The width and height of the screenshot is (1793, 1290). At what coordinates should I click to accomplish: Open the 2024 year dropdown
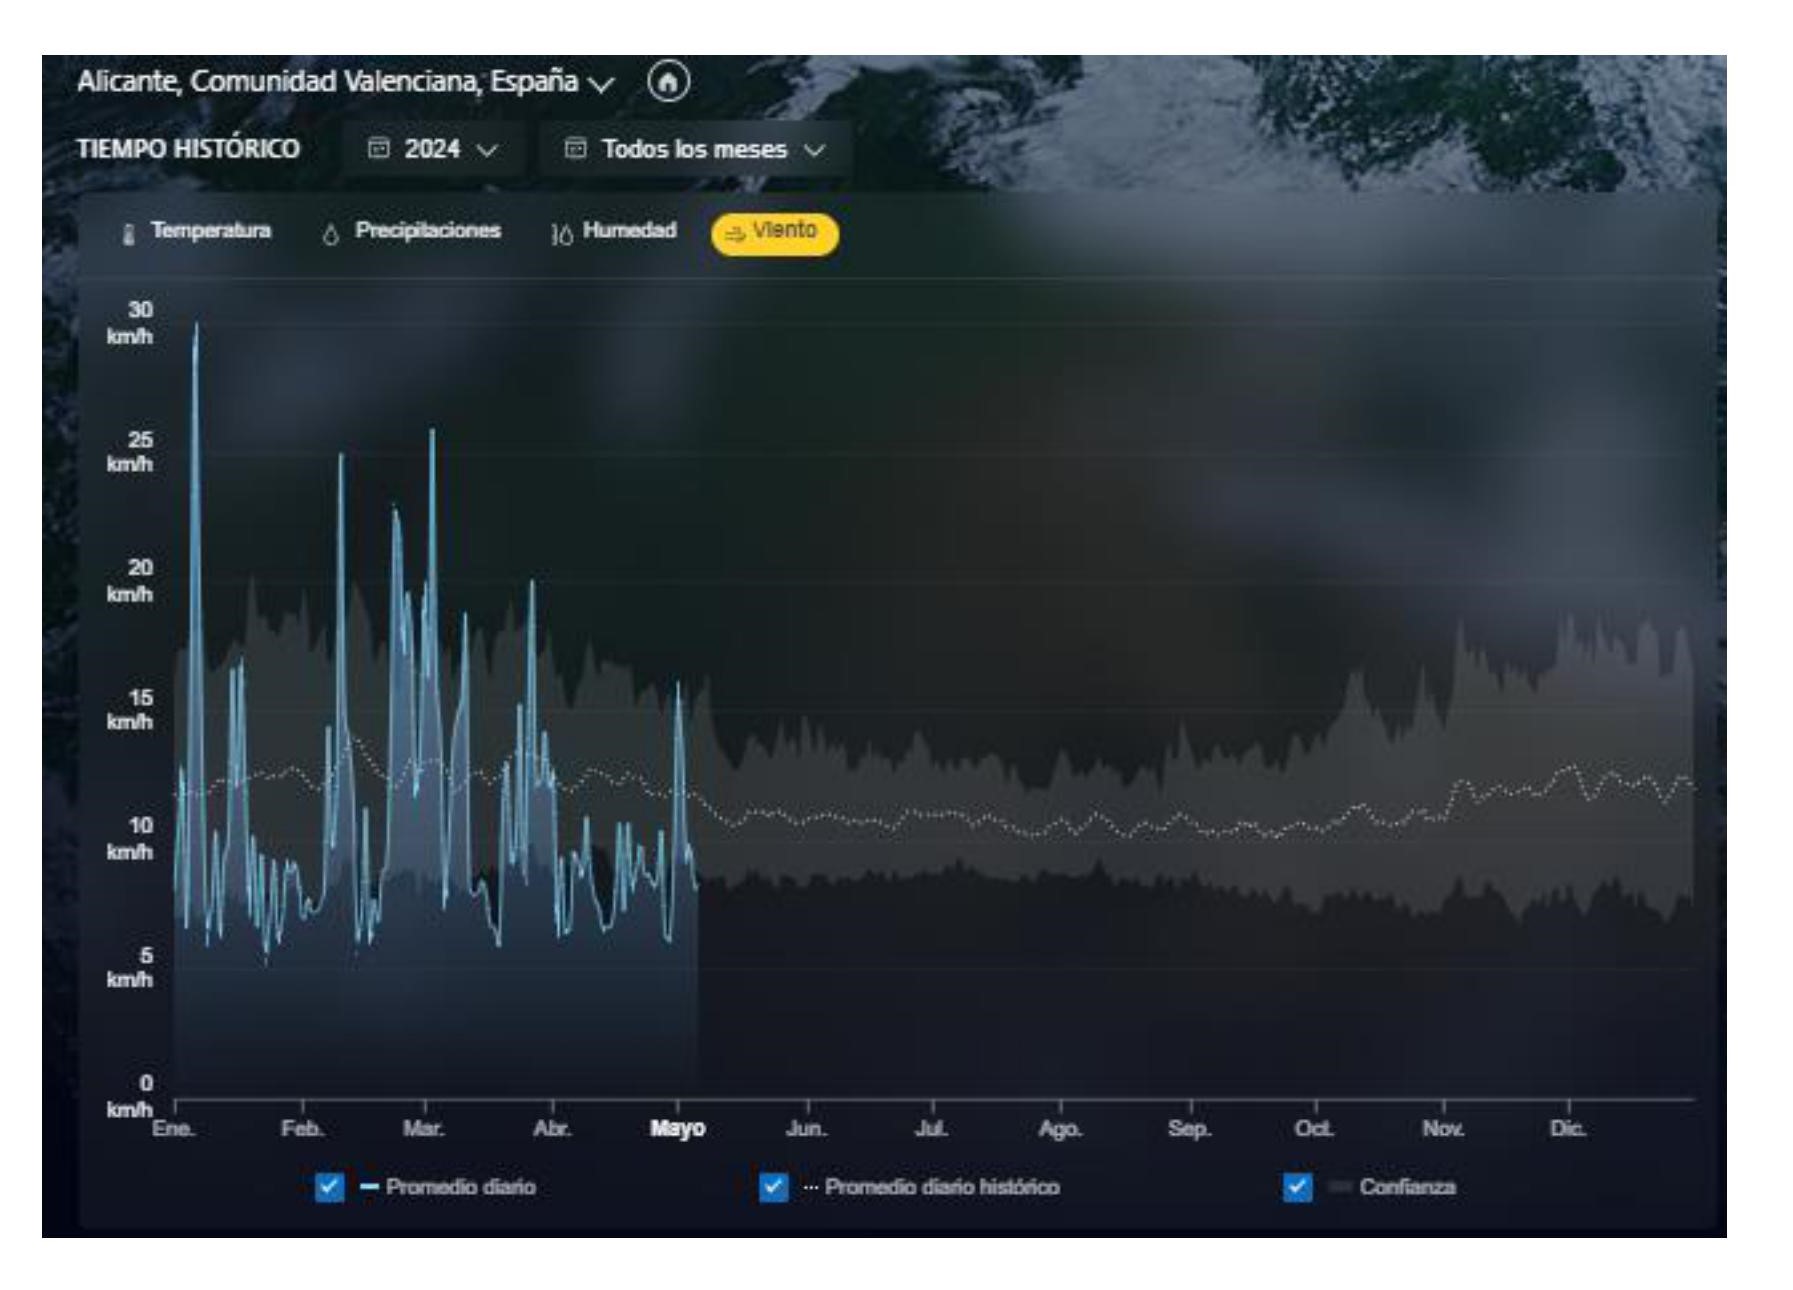(x=433, y=149)
